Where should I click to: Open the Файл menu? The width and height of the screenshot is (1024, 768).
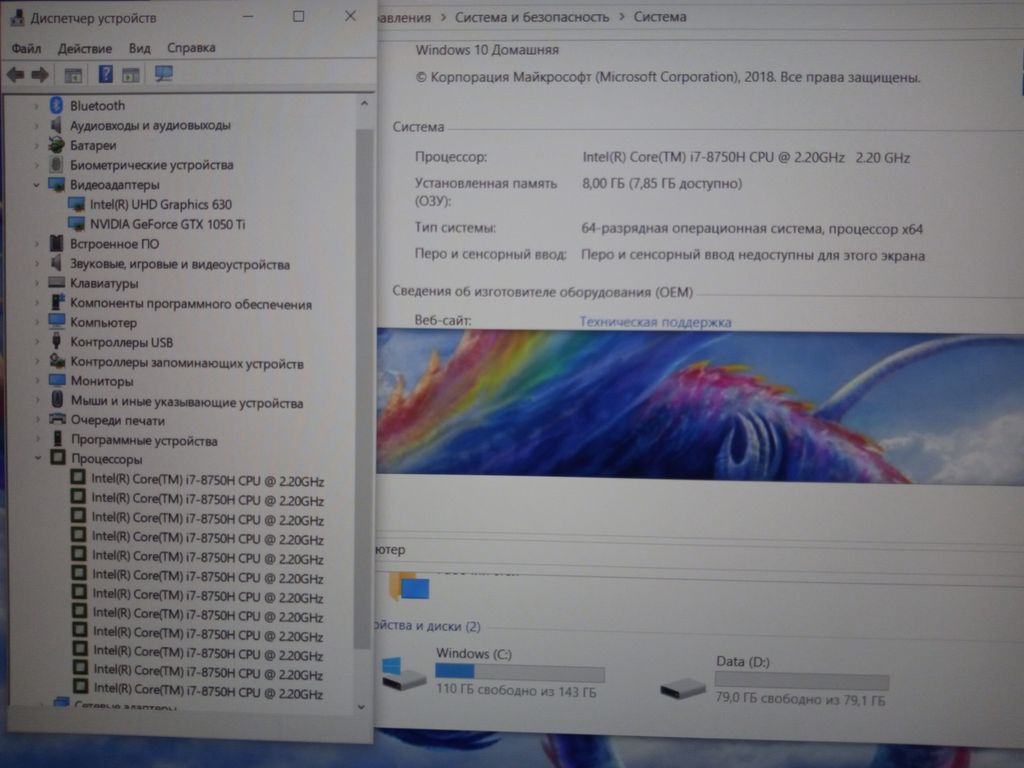26,48
